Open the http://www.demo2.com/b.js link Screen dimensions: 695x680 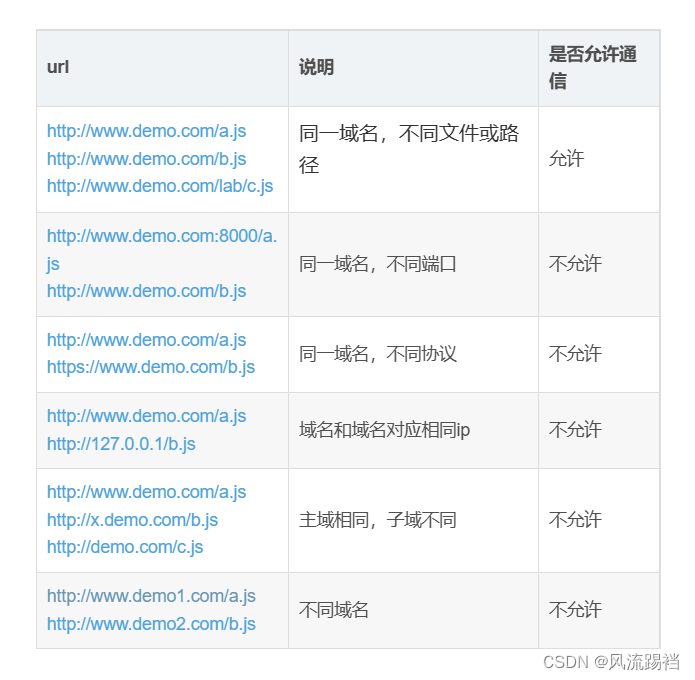[151, 624]
